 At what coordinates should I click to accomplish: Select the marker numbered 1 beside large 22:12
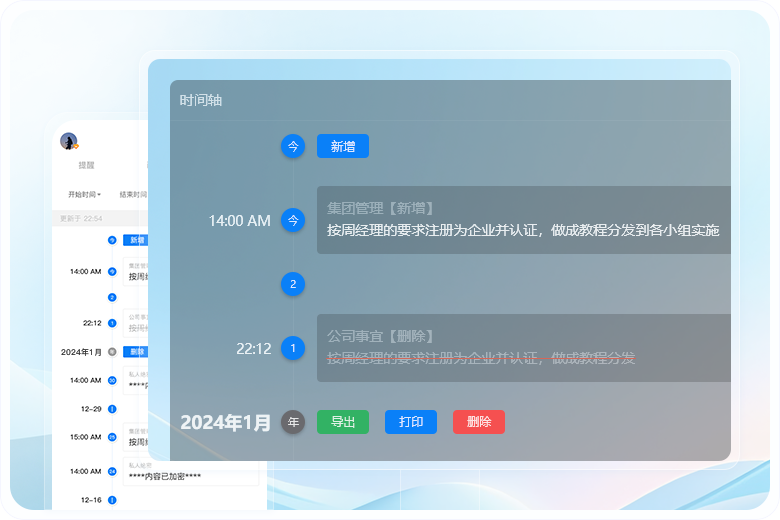[293, 348]
